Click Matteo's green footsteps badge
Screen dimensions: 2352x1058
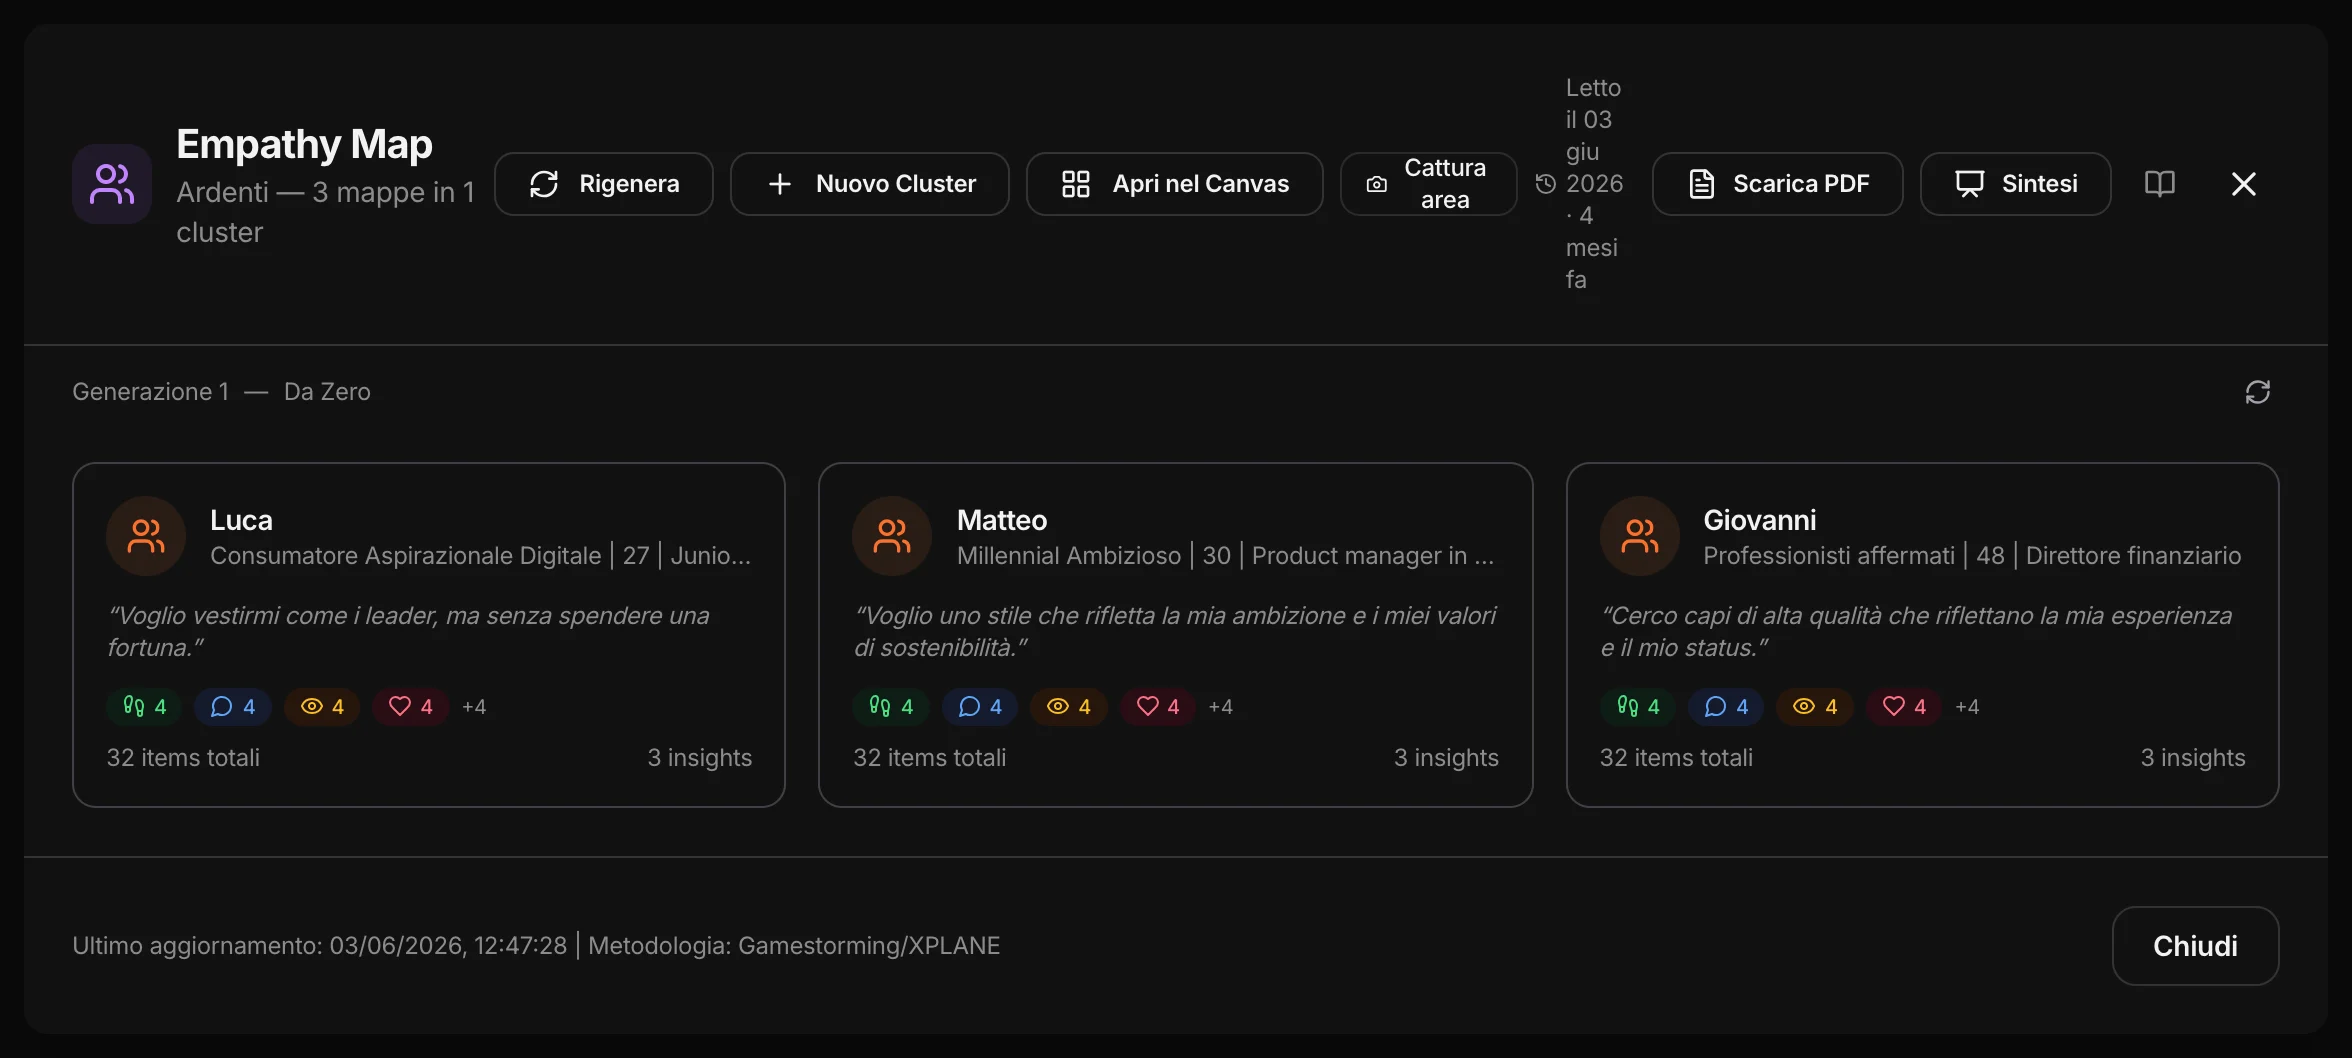891,707
